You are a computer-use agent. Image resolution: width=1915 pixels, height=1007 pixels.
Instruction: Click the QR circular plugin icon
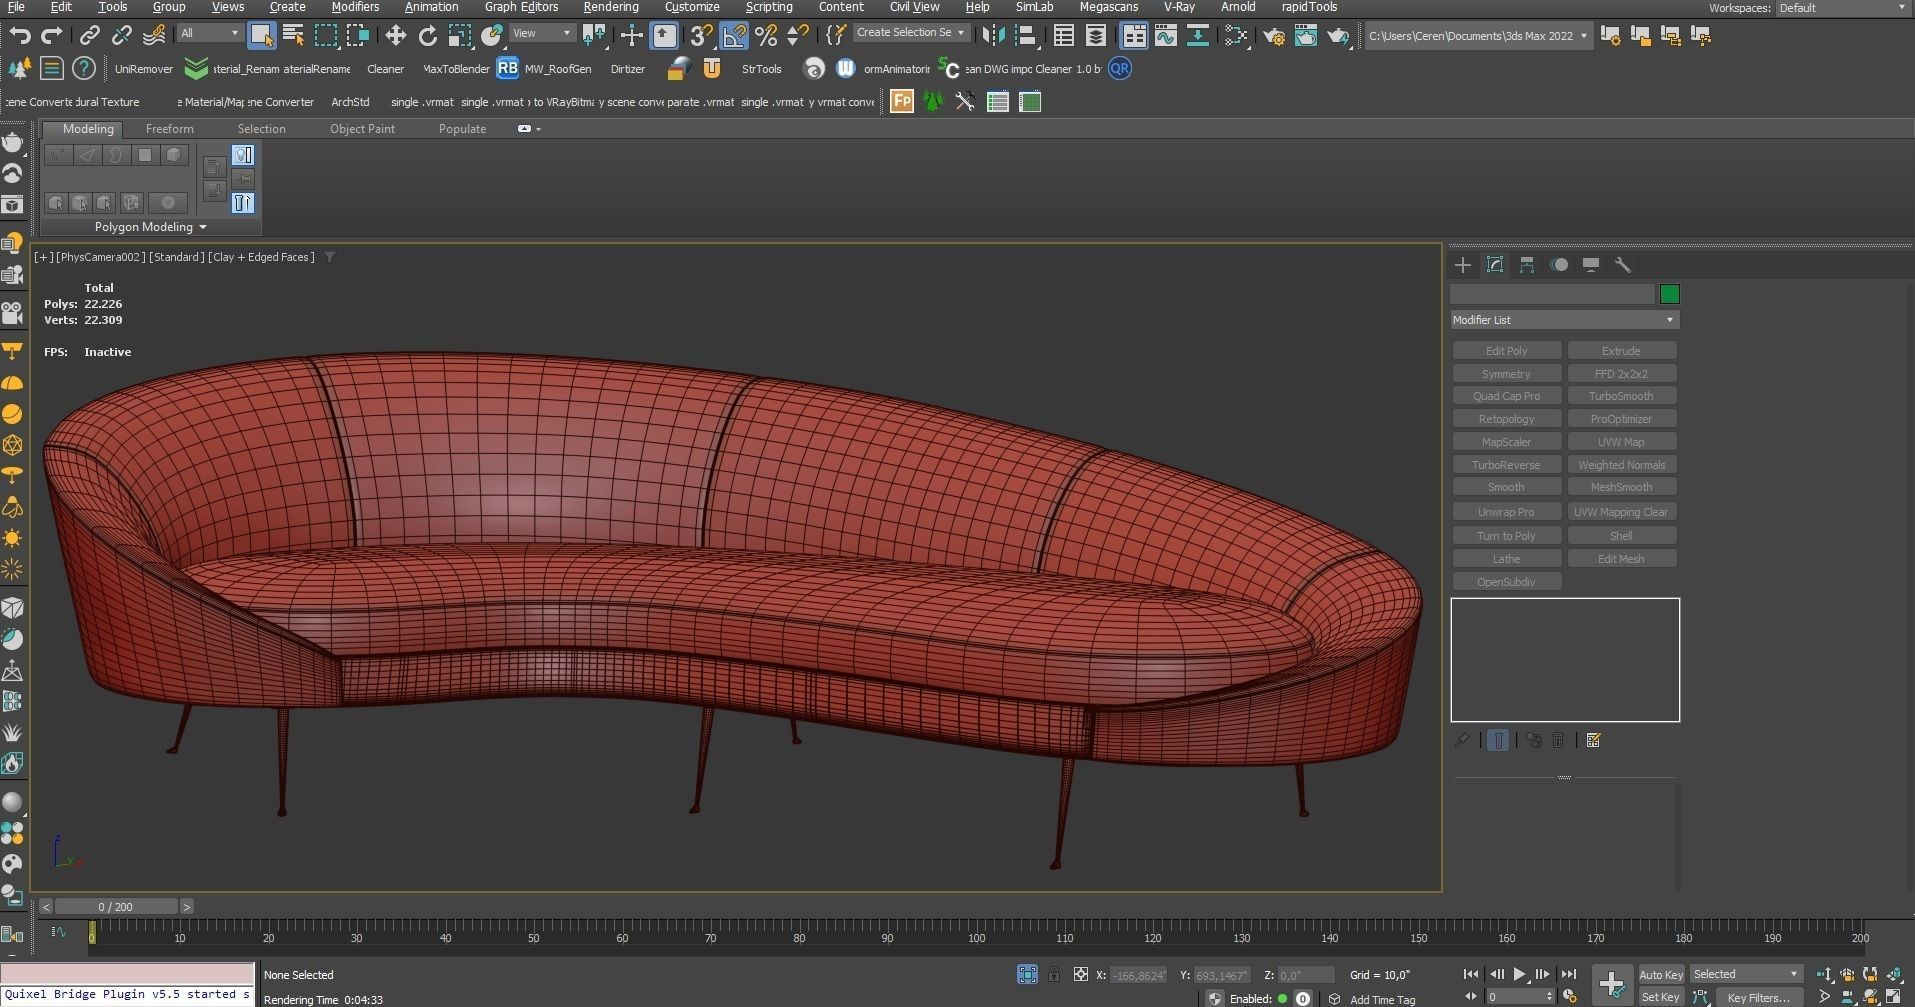1120,68
